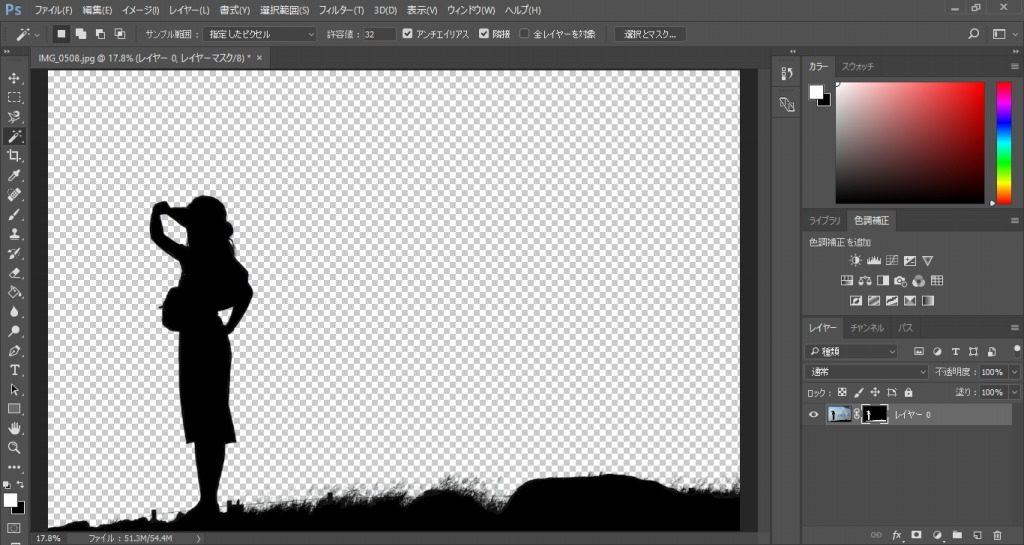Click the add layer style fx icon
This screenshot has height=545, width=1024.
[x=897, y=535]
